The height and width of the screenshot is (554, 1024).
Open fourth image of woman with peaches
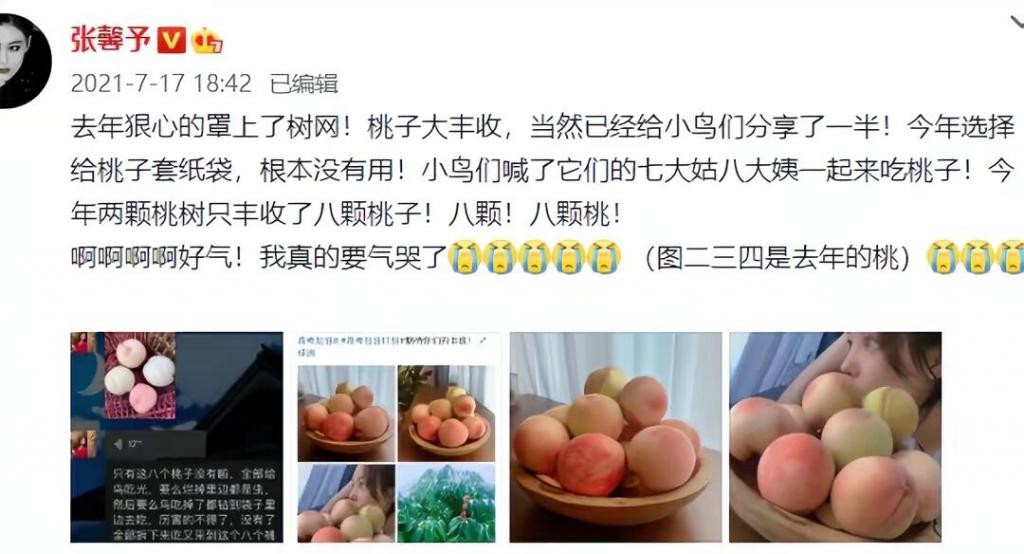[835, 437]
